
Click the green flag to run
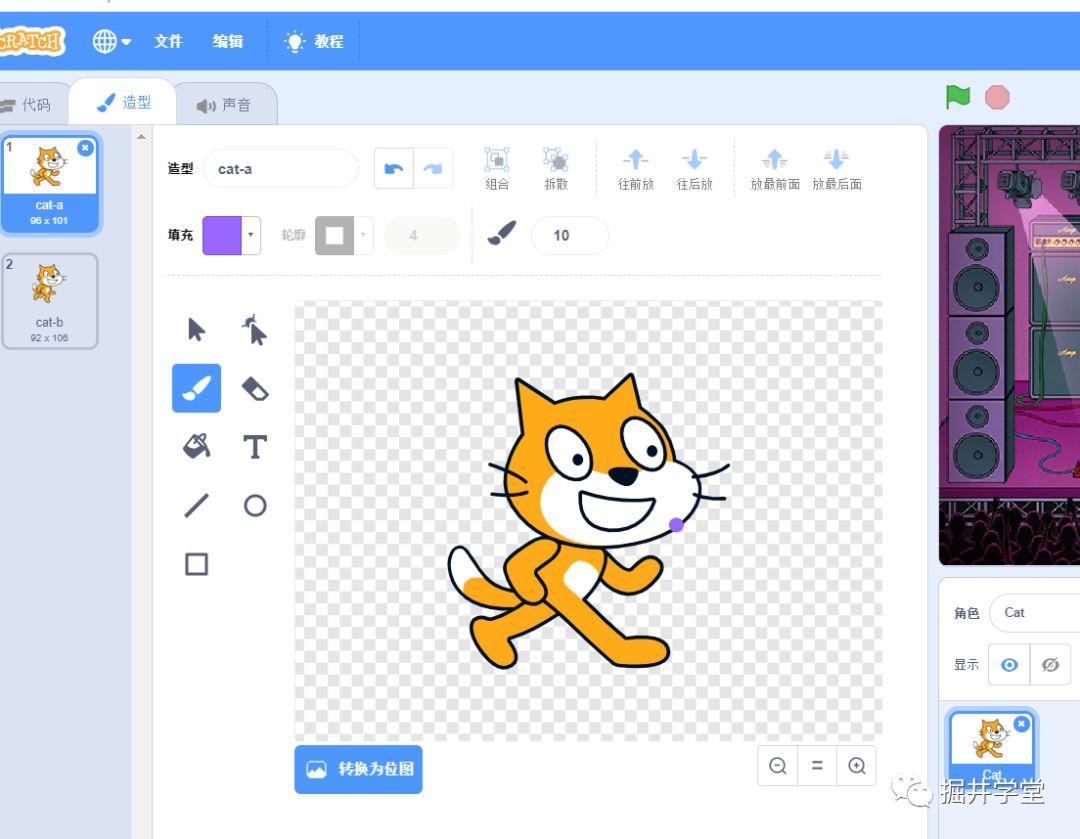click(x=957, y=97)
